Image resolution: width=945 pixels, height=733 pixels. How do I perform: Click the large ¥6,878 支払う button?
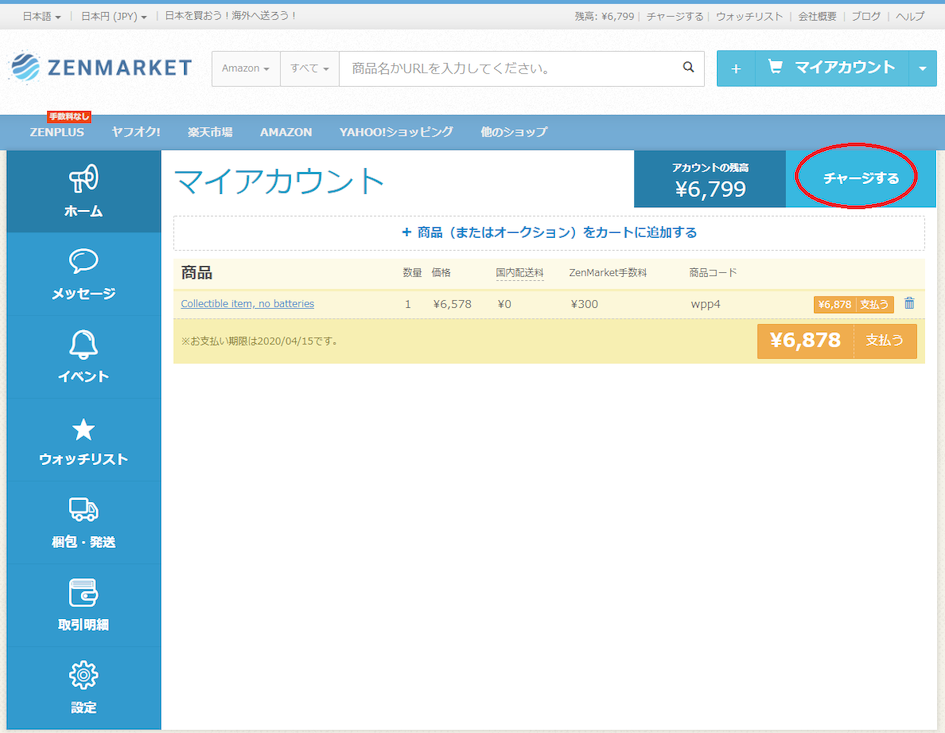click(837, 341)
